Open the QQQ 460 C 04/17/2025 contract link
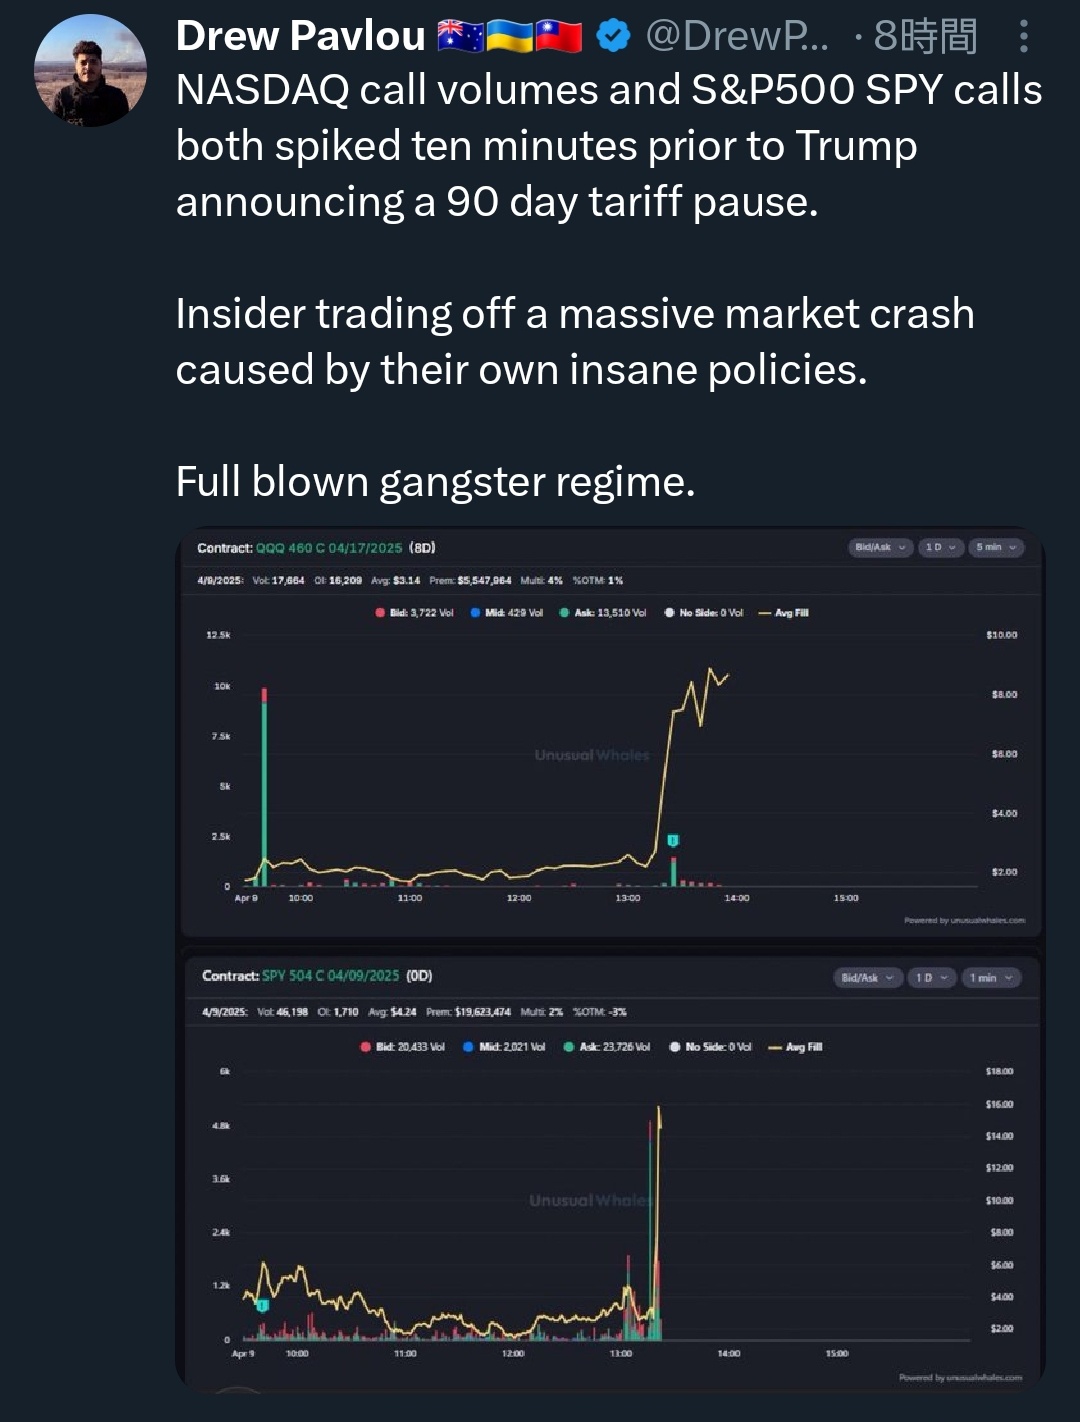Viewport: 1080px width, 1422px height. click(x=329, y=548)
